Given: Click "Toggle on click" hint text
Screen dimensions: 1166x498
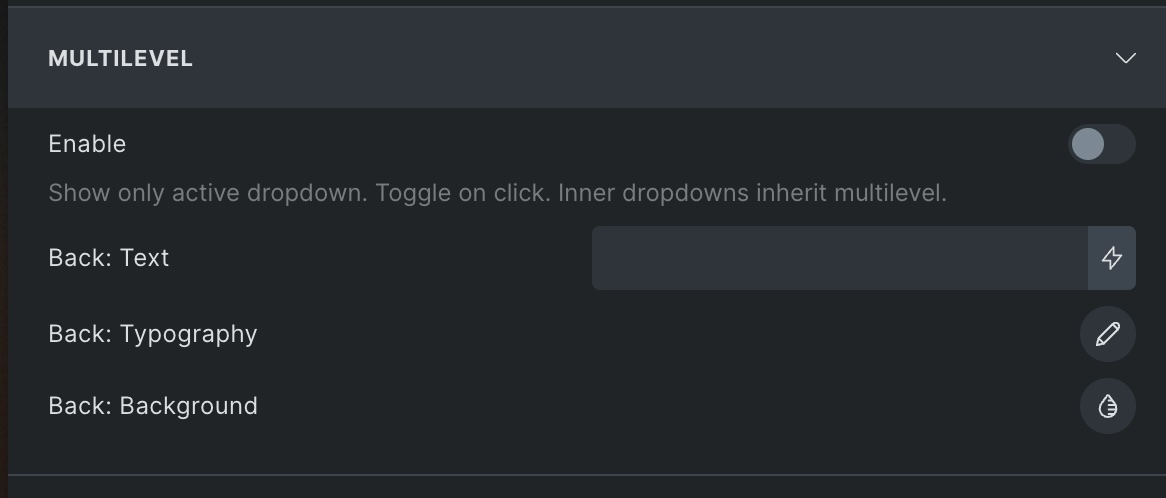Looking at the screenshot, I should coord(462,193).
